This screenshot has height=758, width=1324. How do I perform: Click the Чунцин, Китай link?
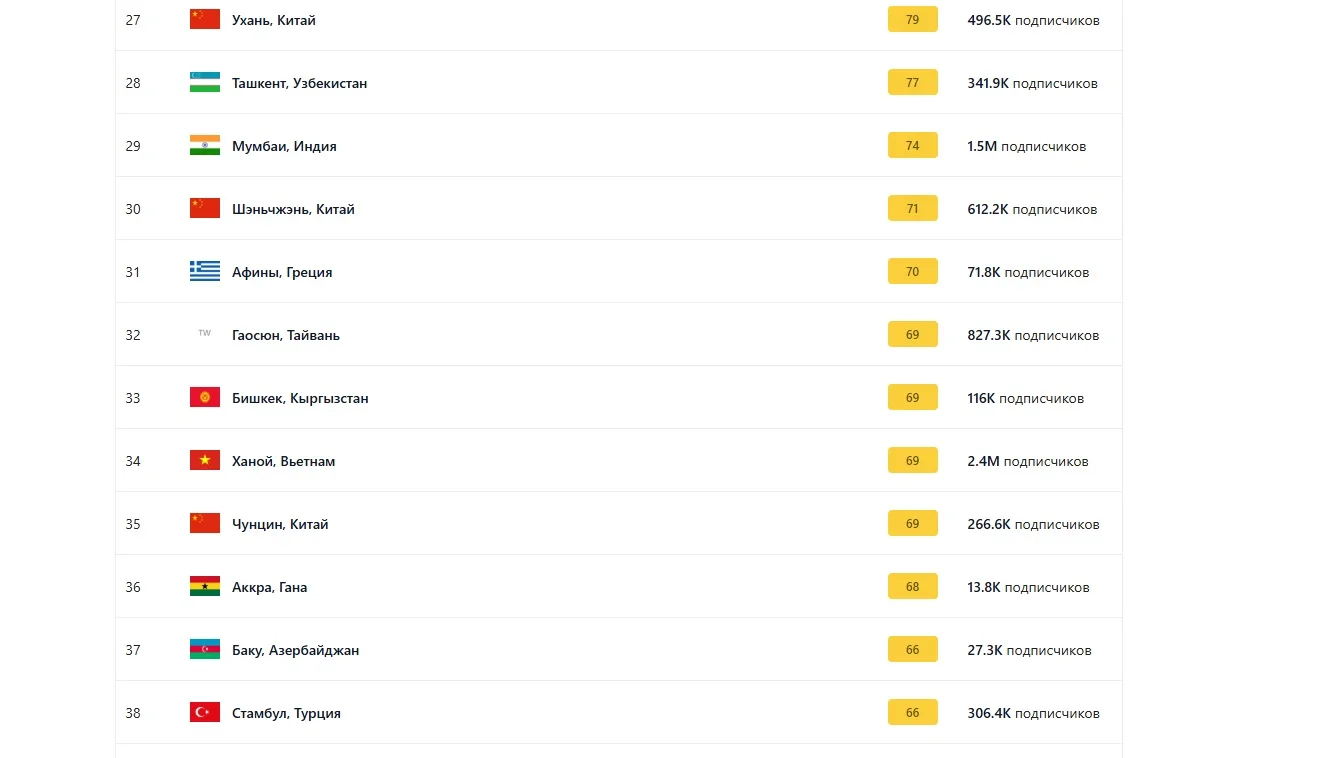tap(280, 524)
